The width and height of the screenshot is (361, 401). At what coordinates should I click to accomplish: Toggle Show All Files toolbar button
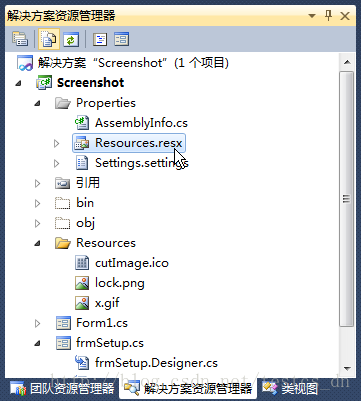click(49, 39)
